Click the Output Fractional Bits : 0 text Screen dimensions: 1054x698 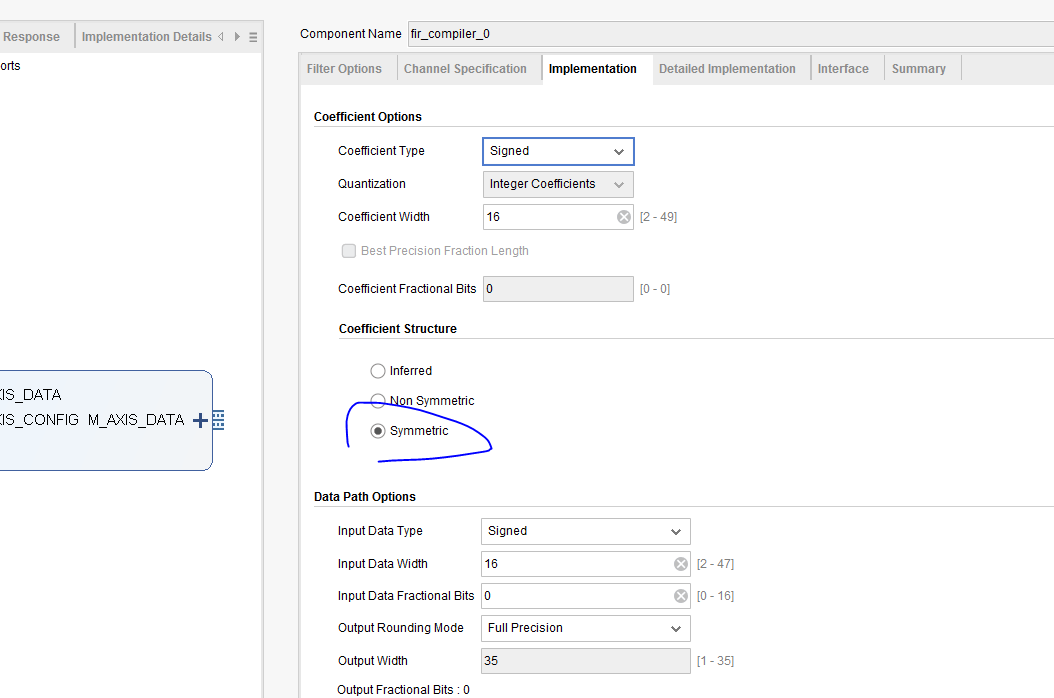(403, 690)
